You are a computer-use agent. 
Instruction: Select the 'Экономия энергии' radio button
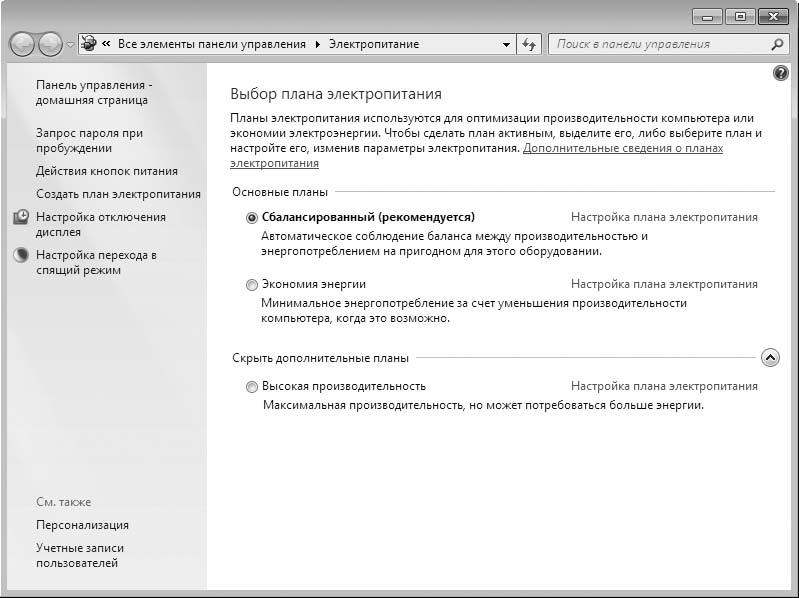252,285
